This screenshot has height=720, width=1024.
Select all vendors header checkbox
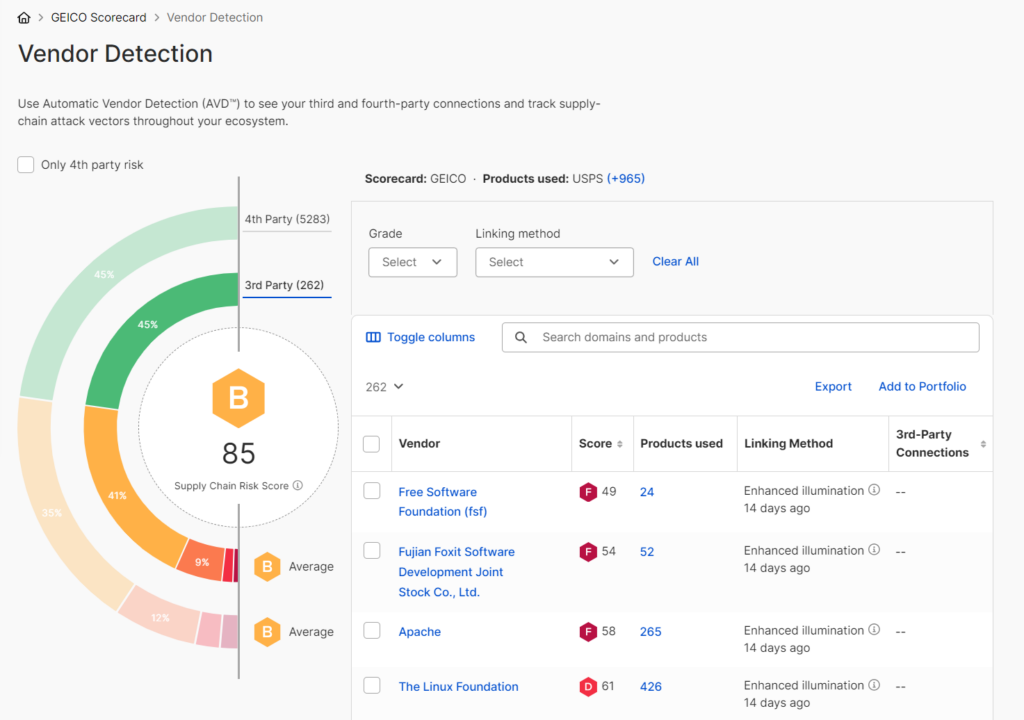tap(372, 444)
